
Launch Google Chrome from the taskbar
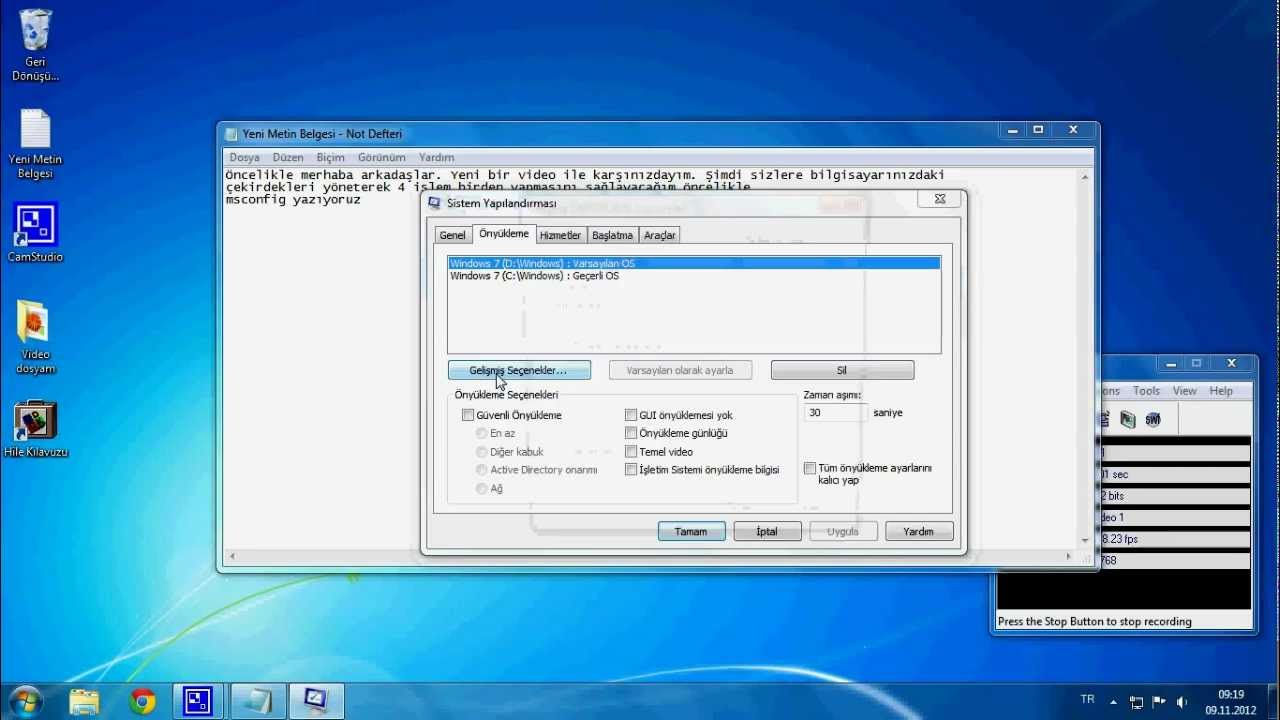(143, 701)
